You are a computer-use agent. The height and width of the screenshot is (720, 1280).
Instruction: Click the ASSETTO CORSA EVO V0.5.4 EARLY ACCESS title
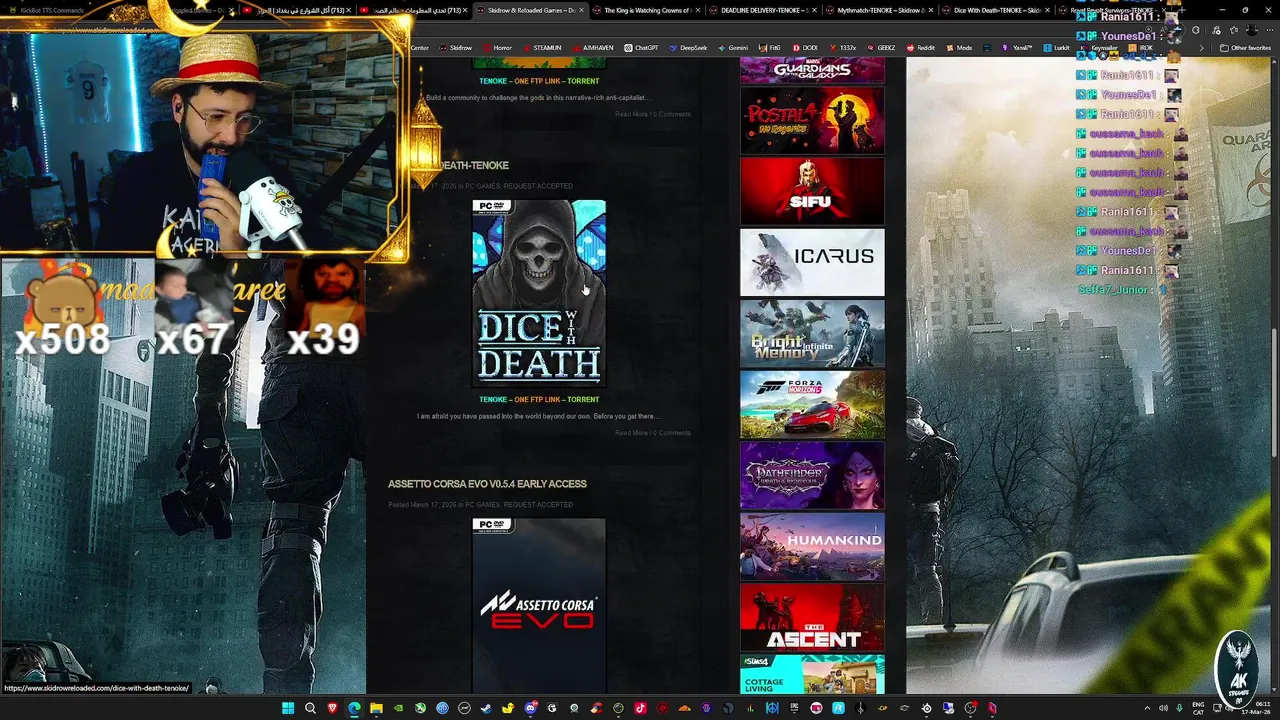[x=487, y=484]
